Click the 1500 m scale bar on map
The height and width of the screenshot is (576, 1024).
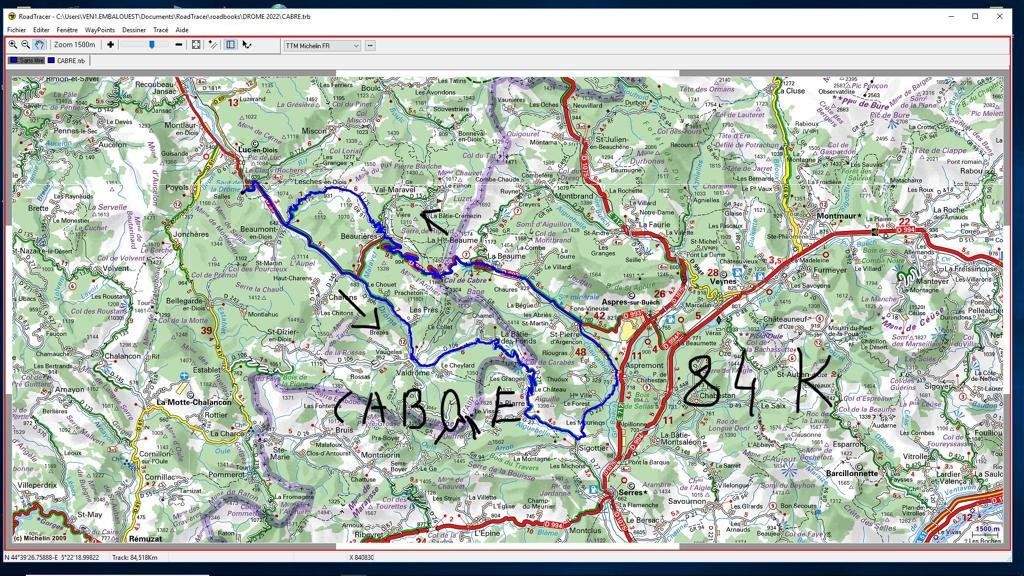pos(987,530)
